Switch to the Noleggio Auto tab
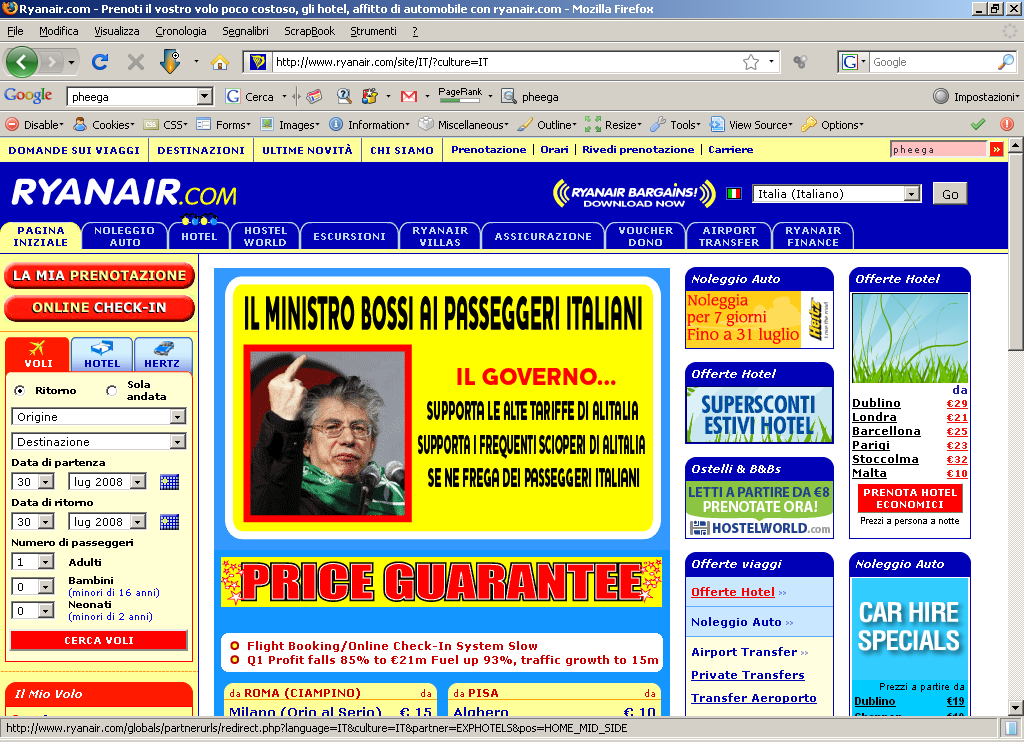 pos(125,236)
